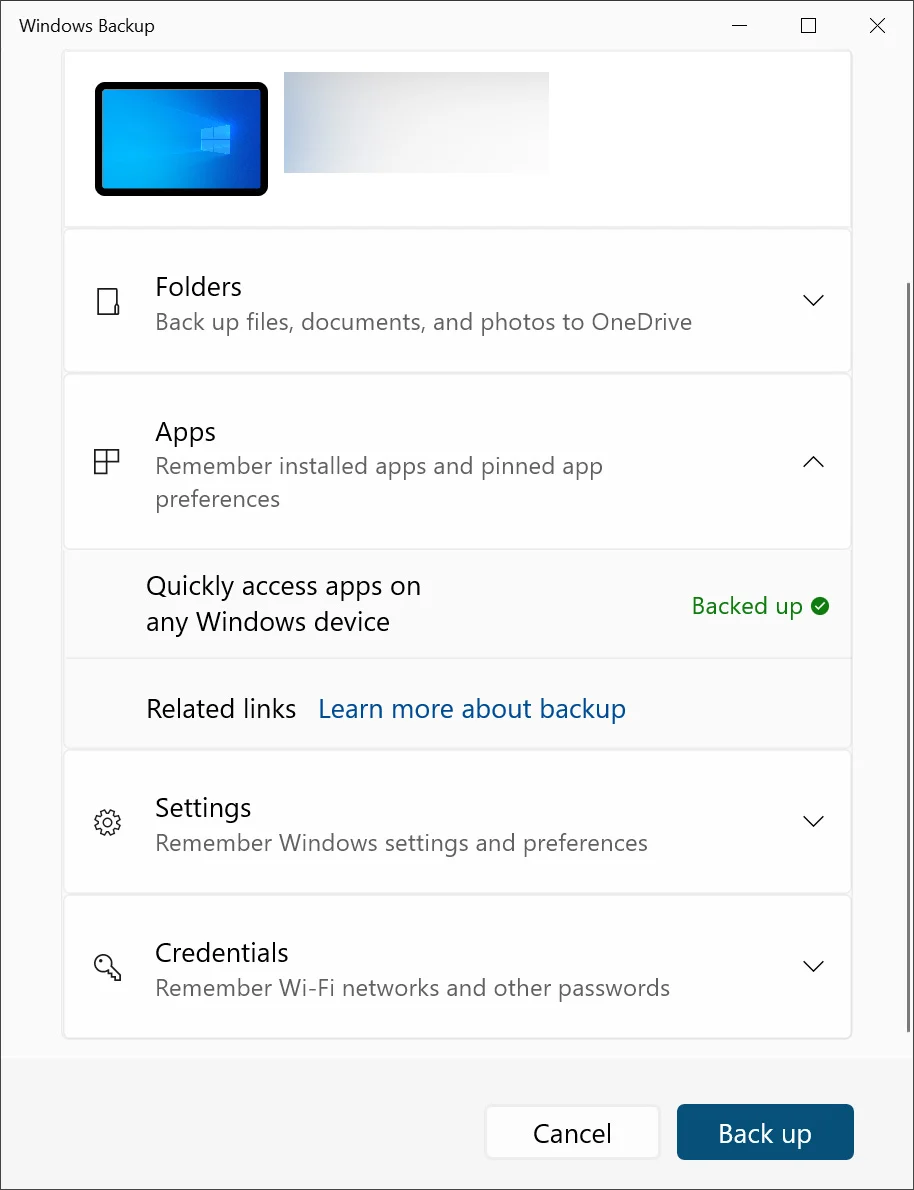Click the Folders document icon
The image size is (914, 1190).
(107, 301)
